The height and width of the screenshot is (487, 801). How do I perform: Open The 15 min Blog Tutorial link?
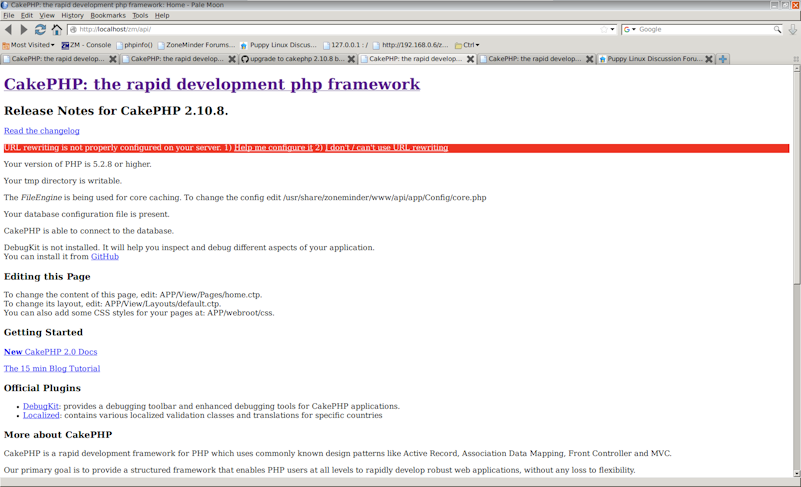pos(52,368)
